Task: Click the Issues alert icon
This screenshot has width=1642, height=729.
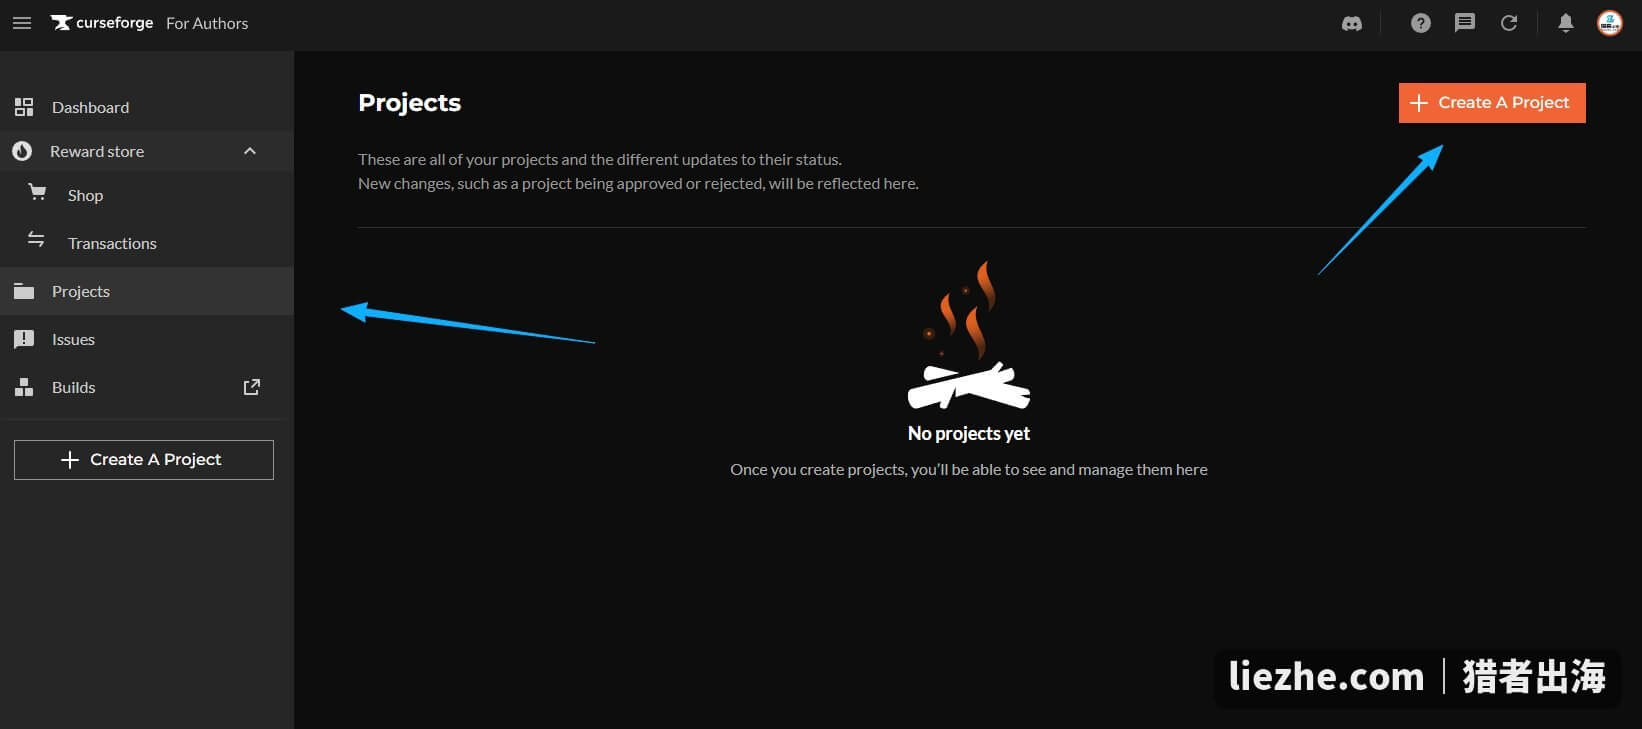Action: (24, 339)
